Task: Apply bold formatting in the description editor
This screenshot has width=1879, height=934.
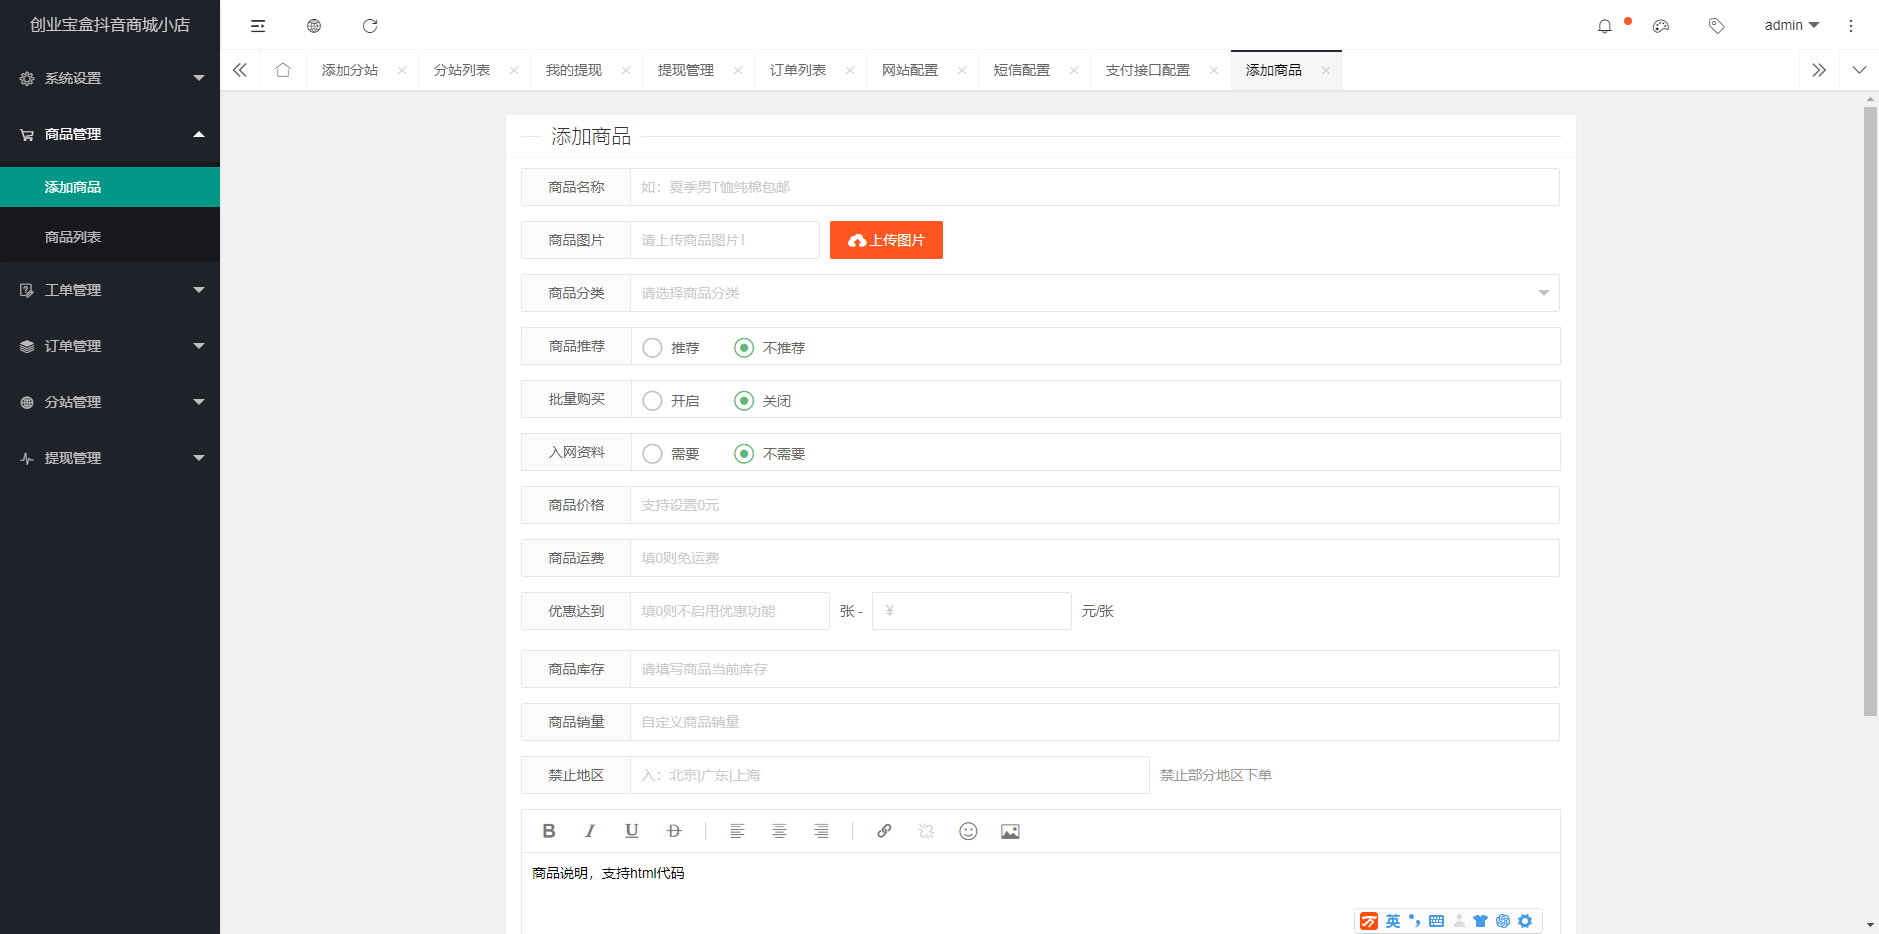Action: click(x=549, y=830)
